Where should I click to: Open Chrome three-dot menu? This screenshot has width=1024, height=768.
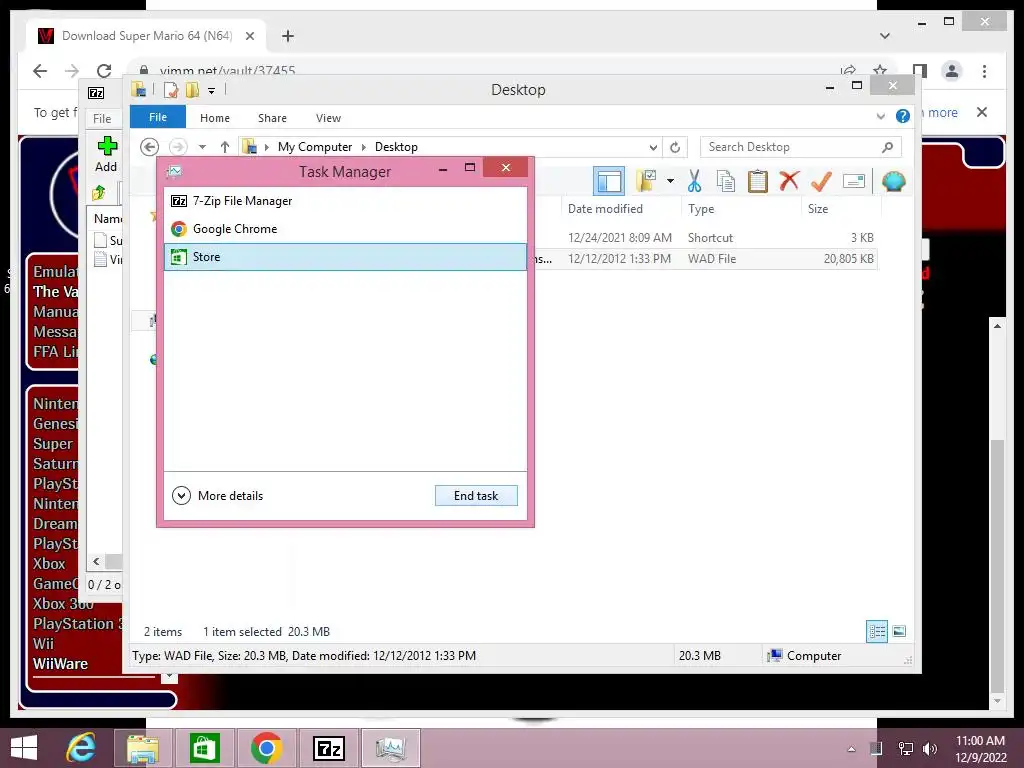[984, 71]
